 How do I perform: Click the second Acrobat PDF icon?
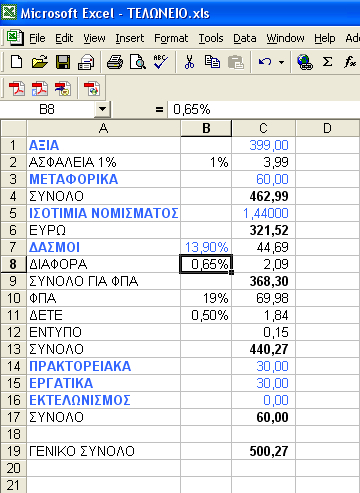(x=40, y=89)
